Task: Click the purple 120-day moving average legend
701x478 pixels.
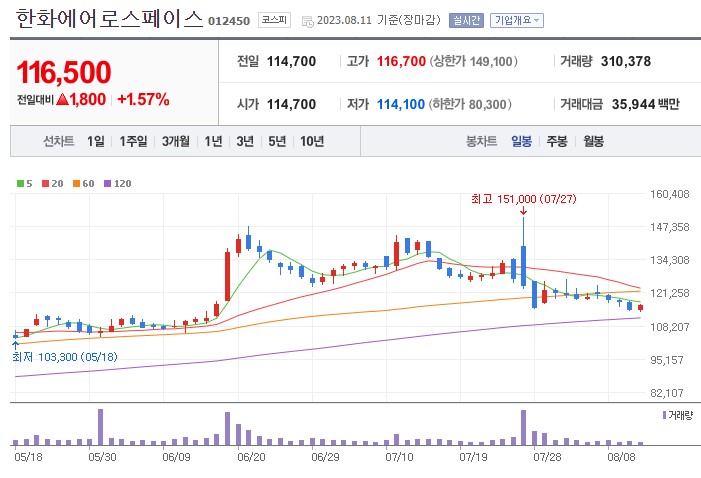Action: point(118,183)
